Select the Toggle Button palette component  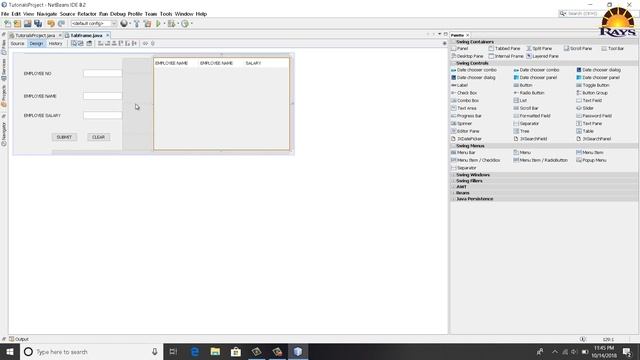(x=593, y=85)
